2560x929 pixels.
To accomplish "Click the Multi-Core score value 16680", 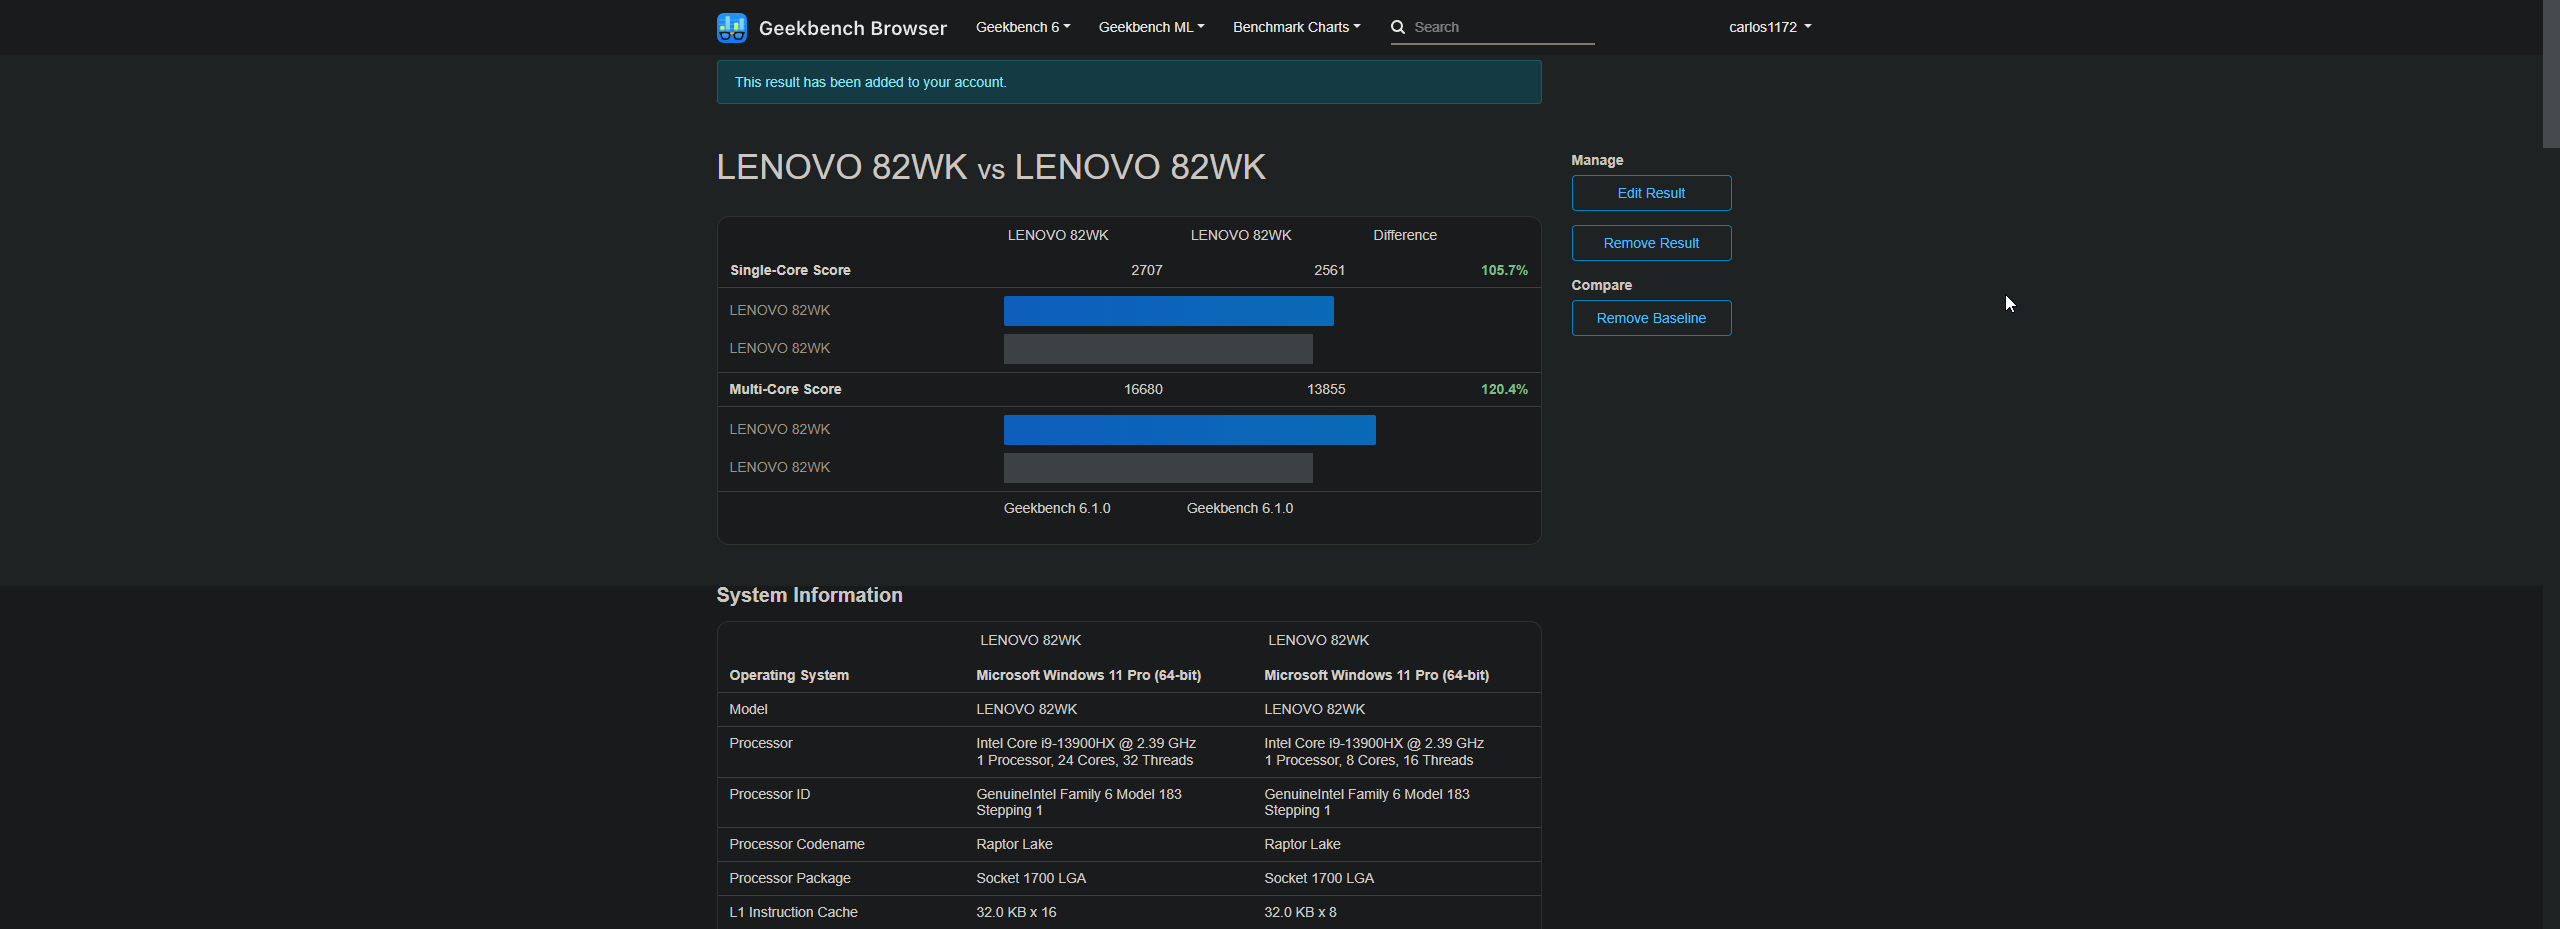I will [1143, 389].
